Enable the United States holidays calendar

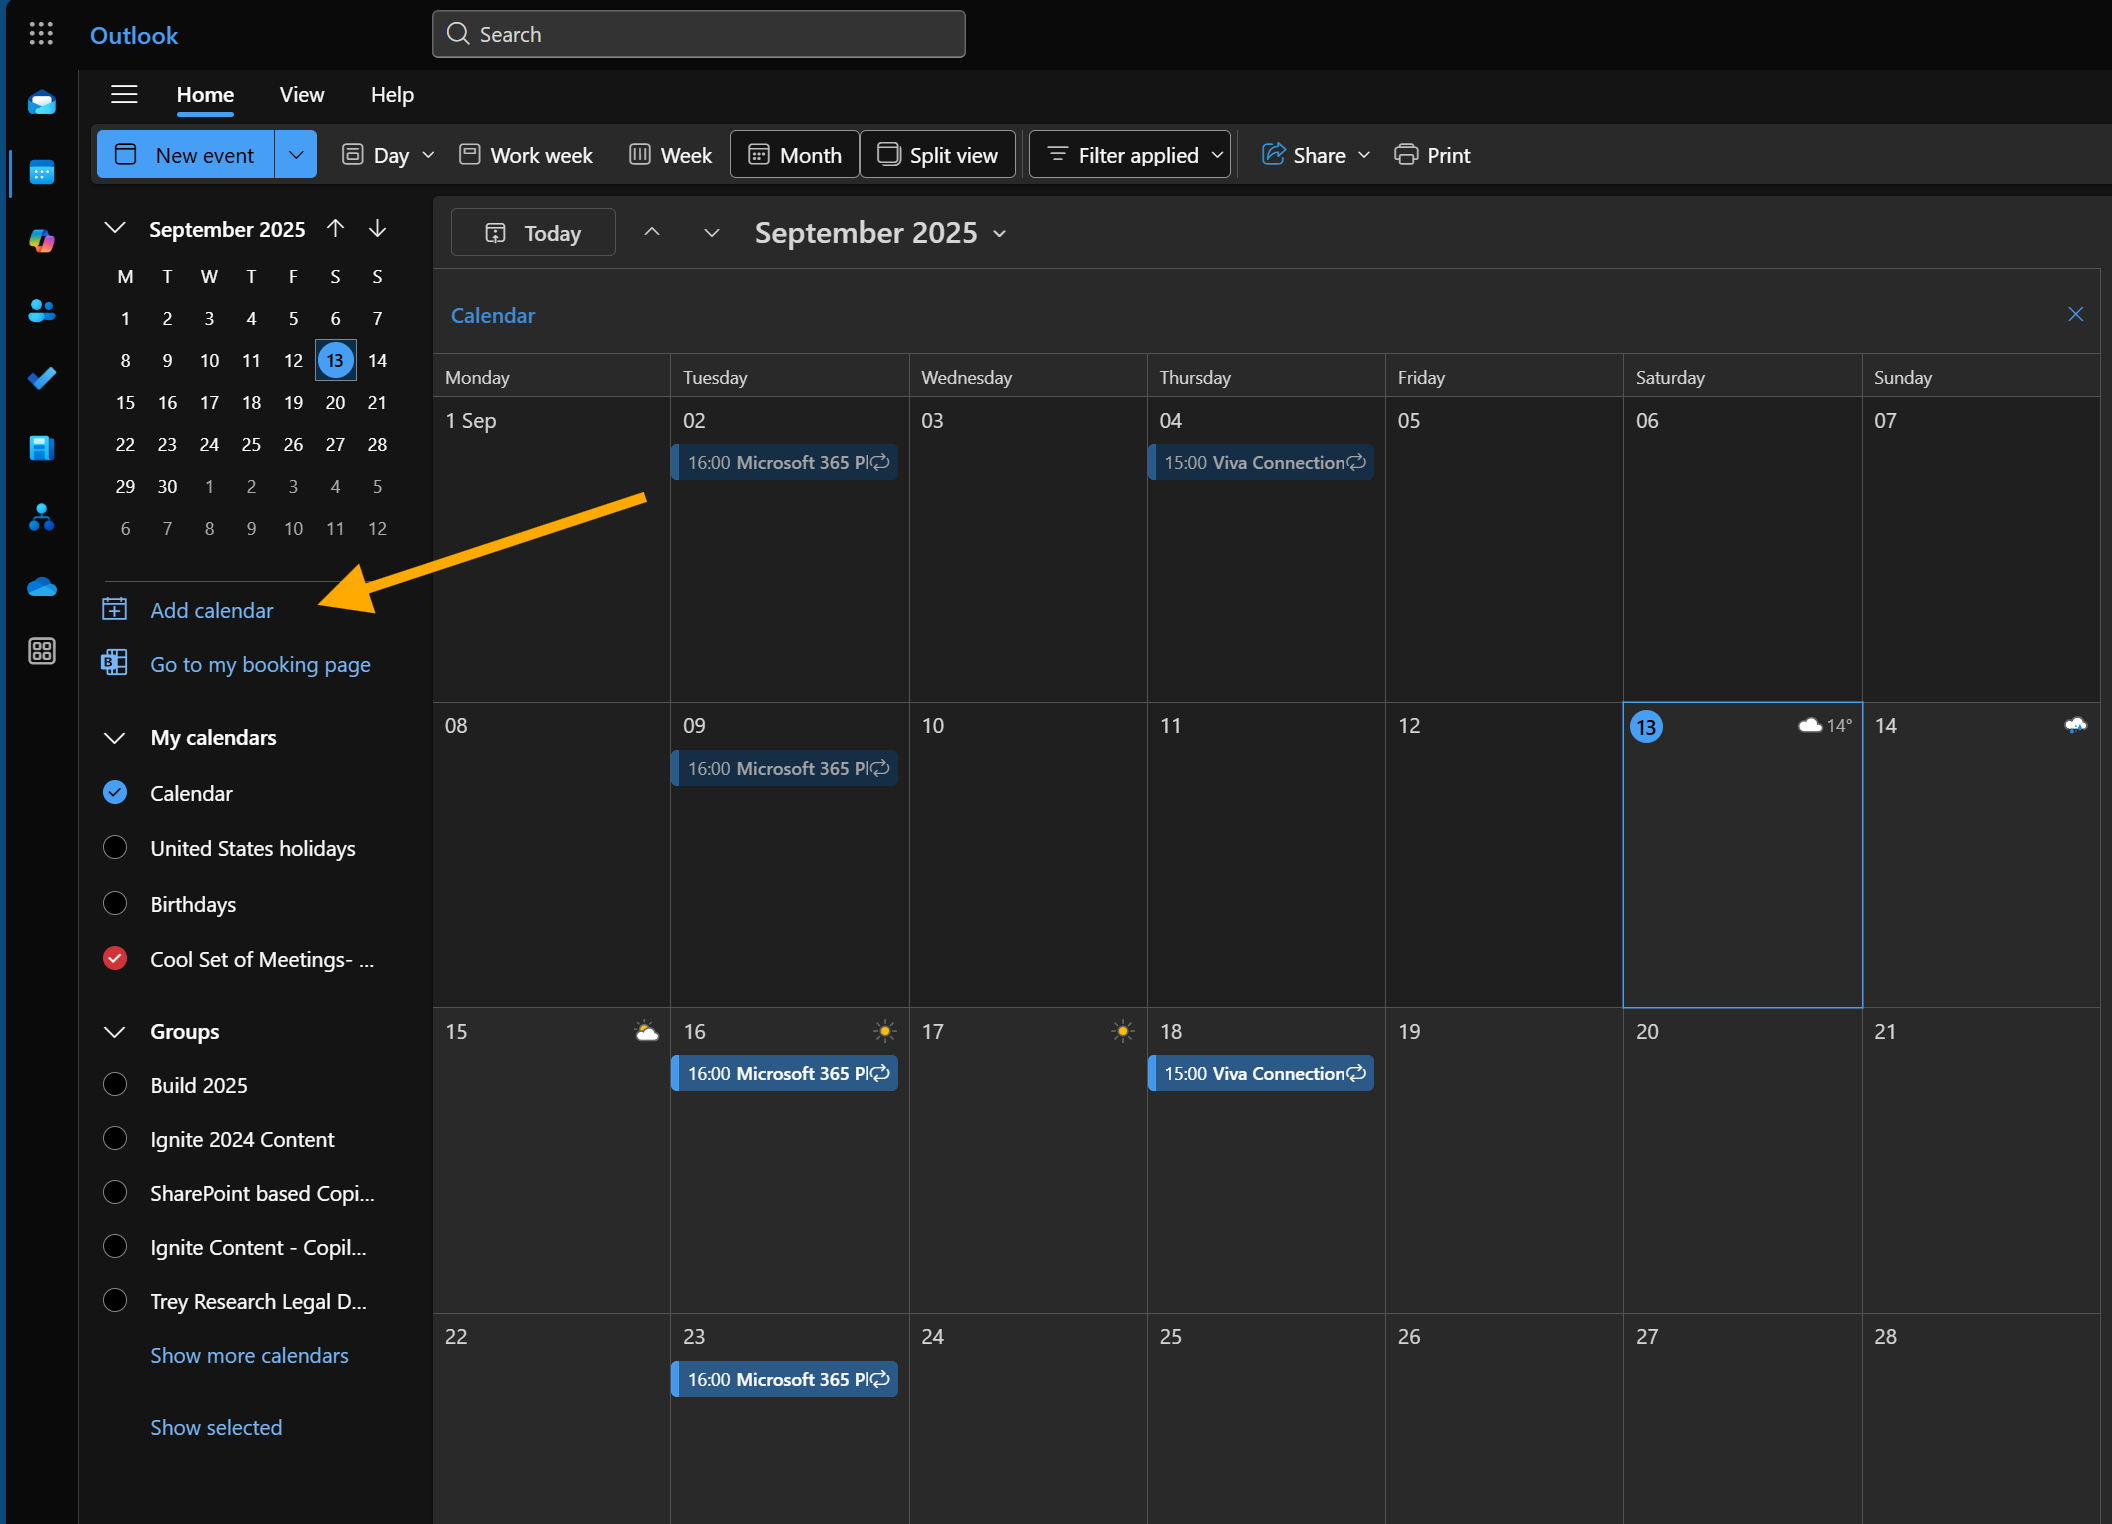click(x=115, y=847)
